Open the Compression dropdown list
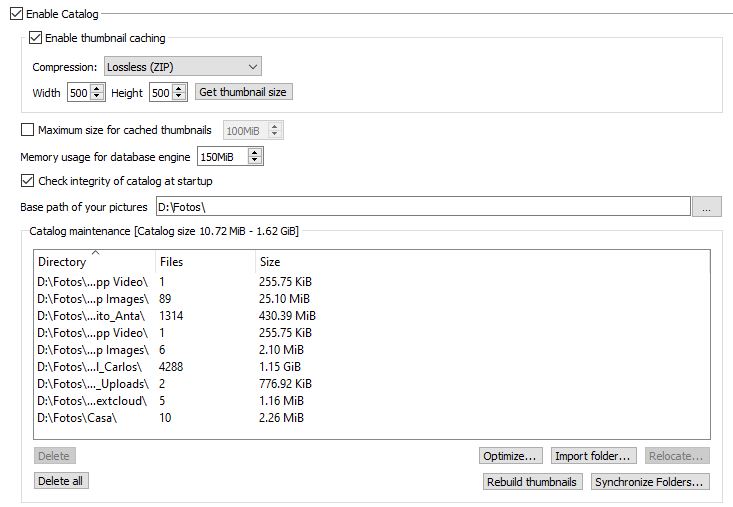The image size is (733, 507). tap(182, 67)
